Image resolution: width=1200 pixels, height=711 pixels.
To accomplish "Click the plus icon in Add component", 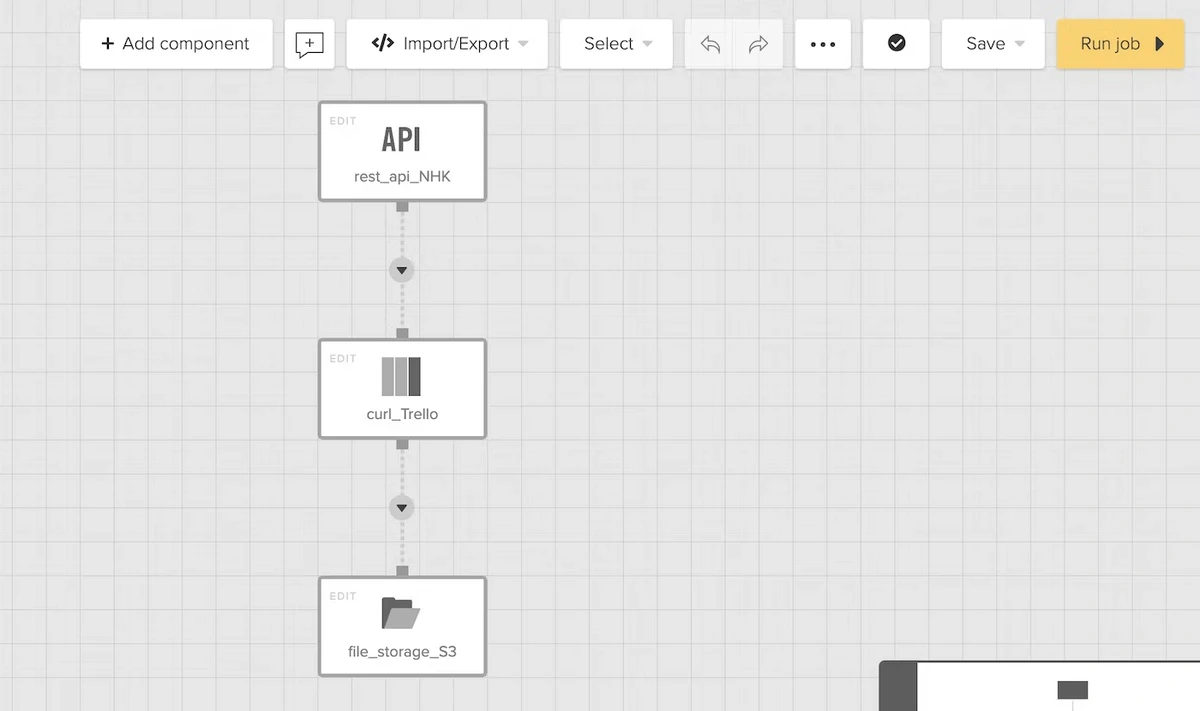I will (x=108, y=44).
